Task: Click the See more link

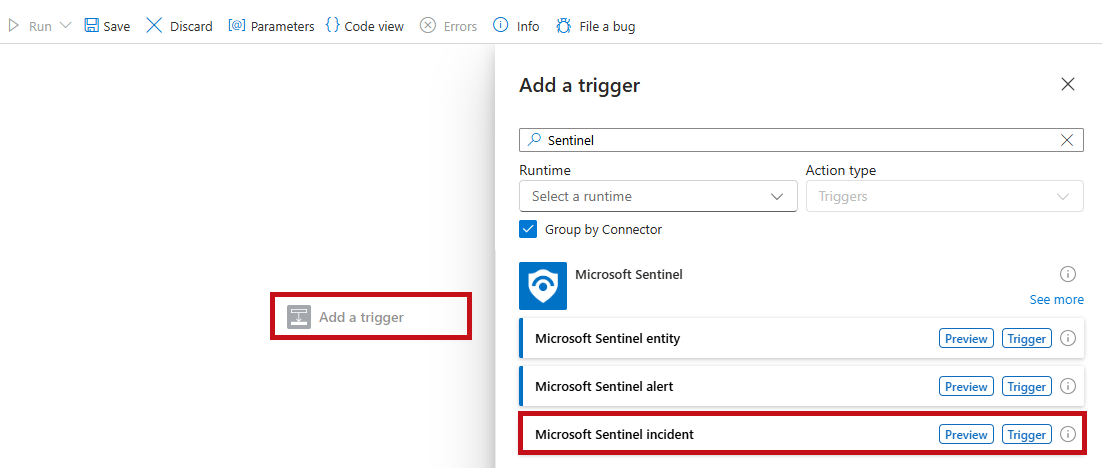Action: pyautogui.click(x=1056, y=299)
